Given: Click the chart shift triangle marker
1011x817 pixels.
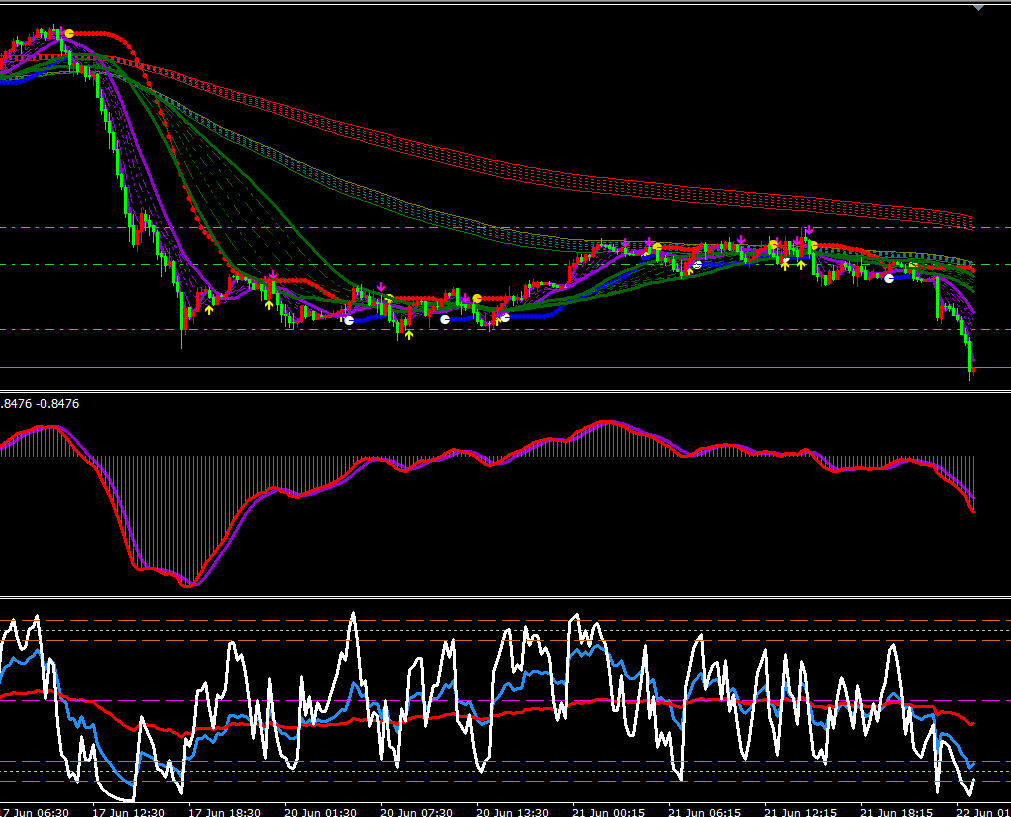Looking at the screenshot, I should 978,8.
